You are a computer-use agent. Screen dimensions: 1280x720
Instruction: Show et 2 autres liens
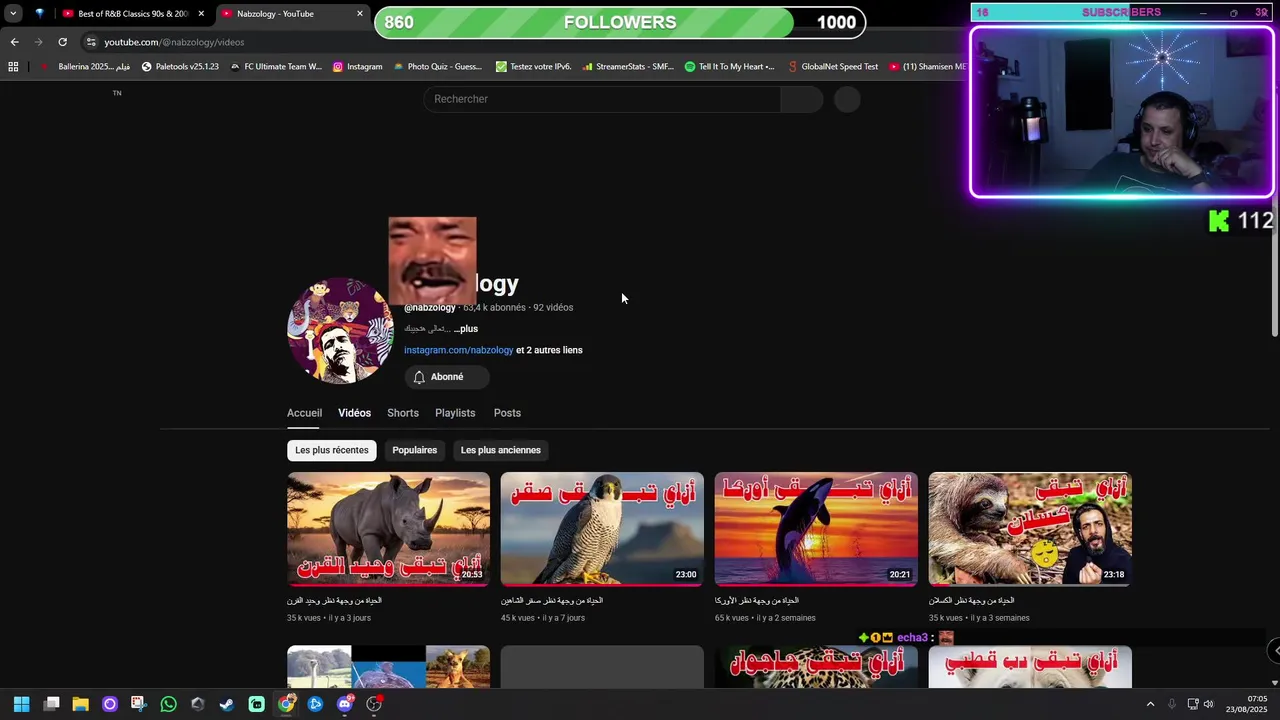click(549, 350)
